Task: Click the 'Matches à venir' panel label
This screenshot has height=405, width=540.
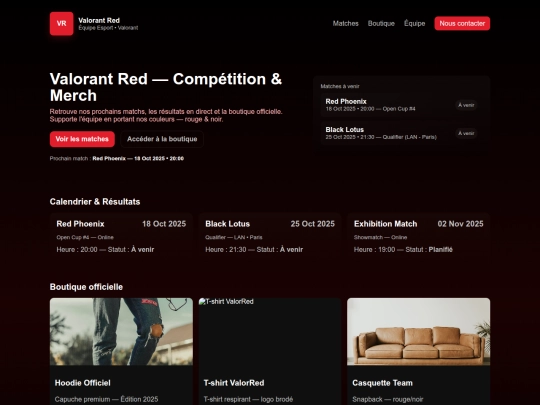Action: 340,86
